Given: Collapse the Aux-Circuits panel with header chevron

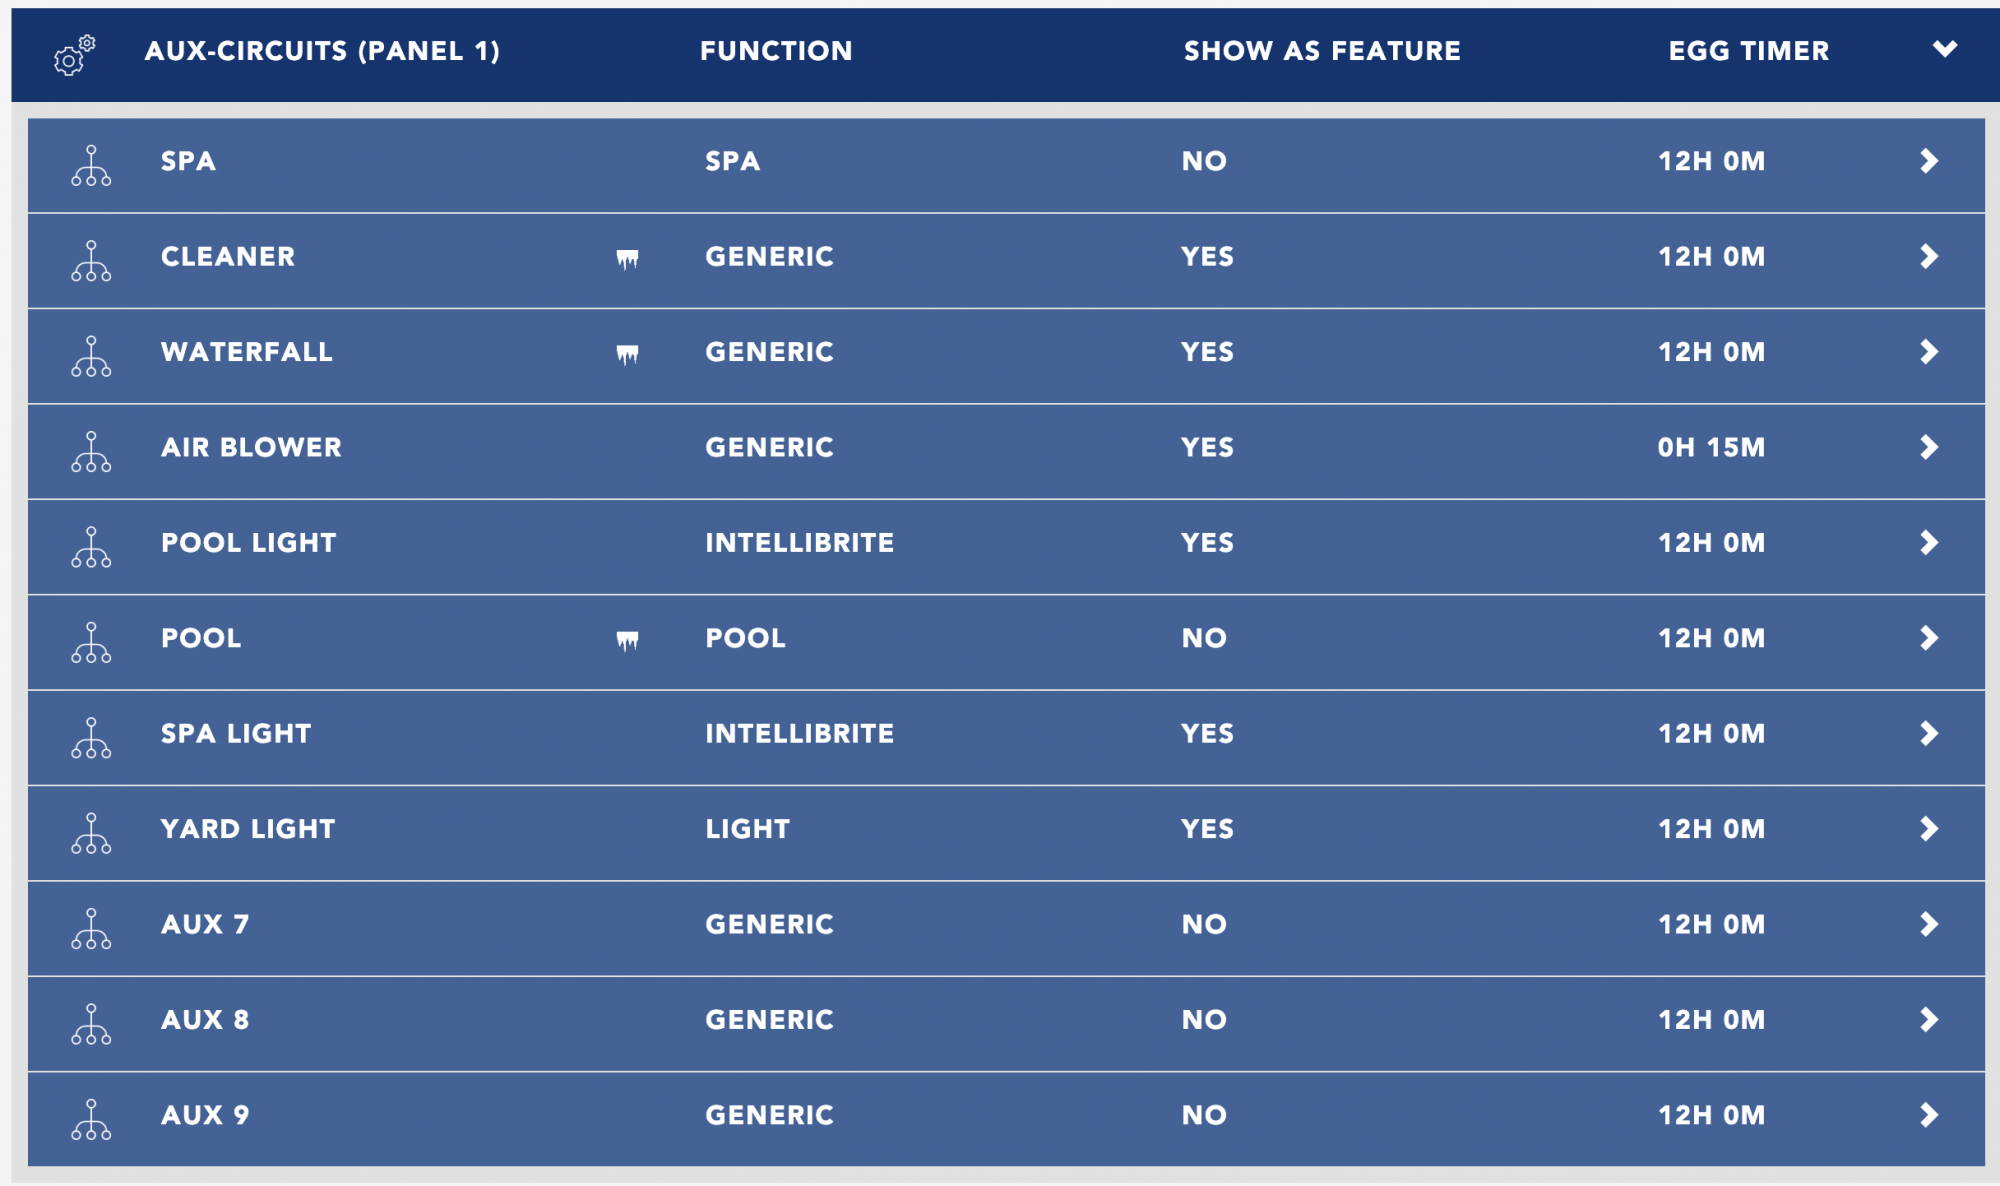Looking at the screenshot, I should point(1944,49).
